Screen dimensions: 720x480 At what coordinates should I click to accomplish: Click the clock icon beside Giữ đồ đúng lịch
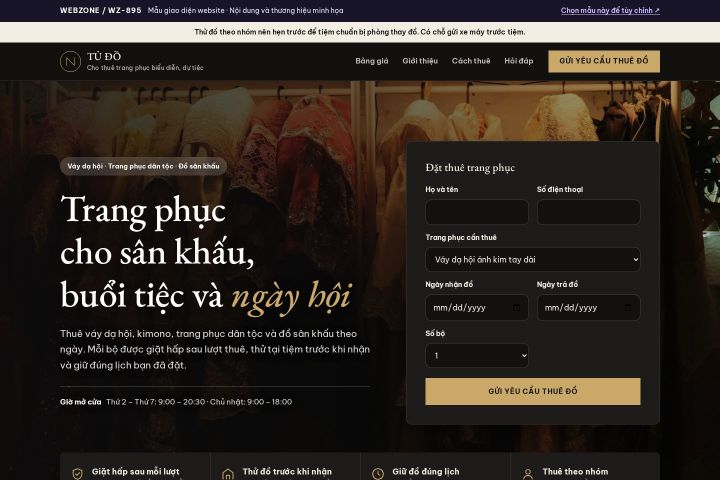[378, 474]
